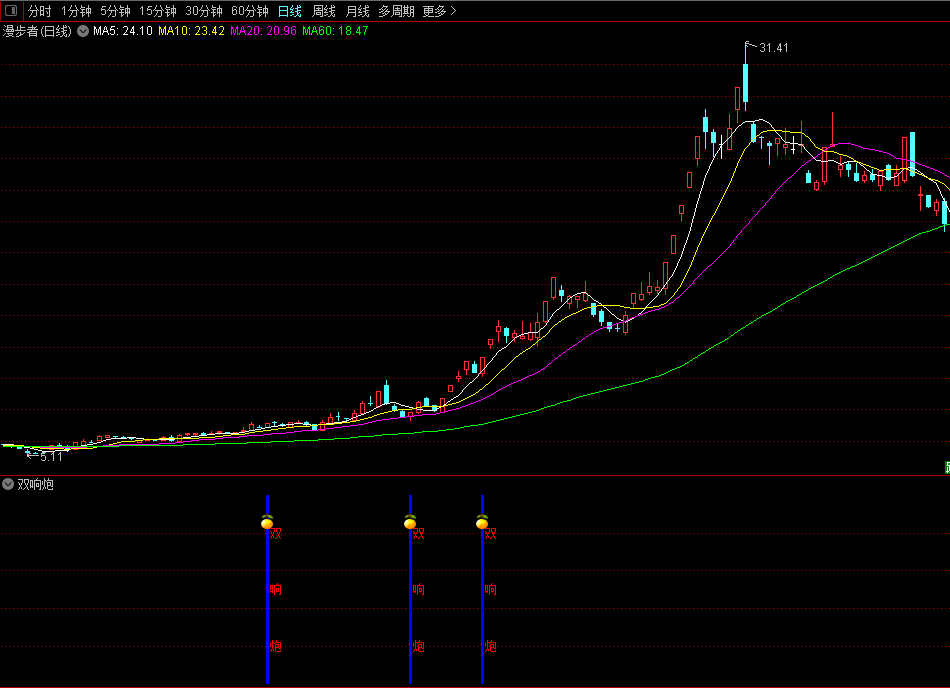Click the tallest cyan candlestick at the peak
The image size is (950, 688).
[x=746, y=83]
